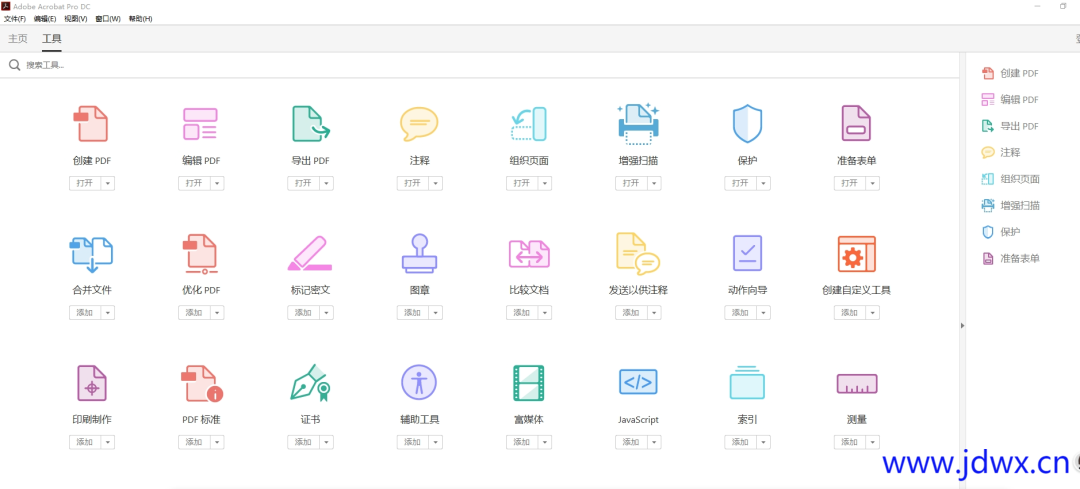Click the 合并文件 icon

[x=91, y=254]
